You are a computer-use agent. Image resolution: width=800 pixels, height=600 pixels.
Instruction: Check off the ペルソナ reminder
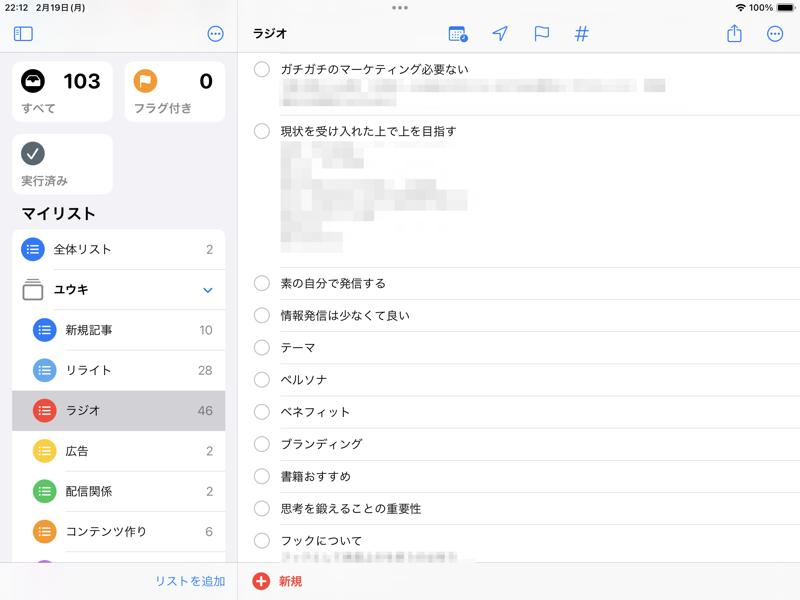tap(262, 380)
